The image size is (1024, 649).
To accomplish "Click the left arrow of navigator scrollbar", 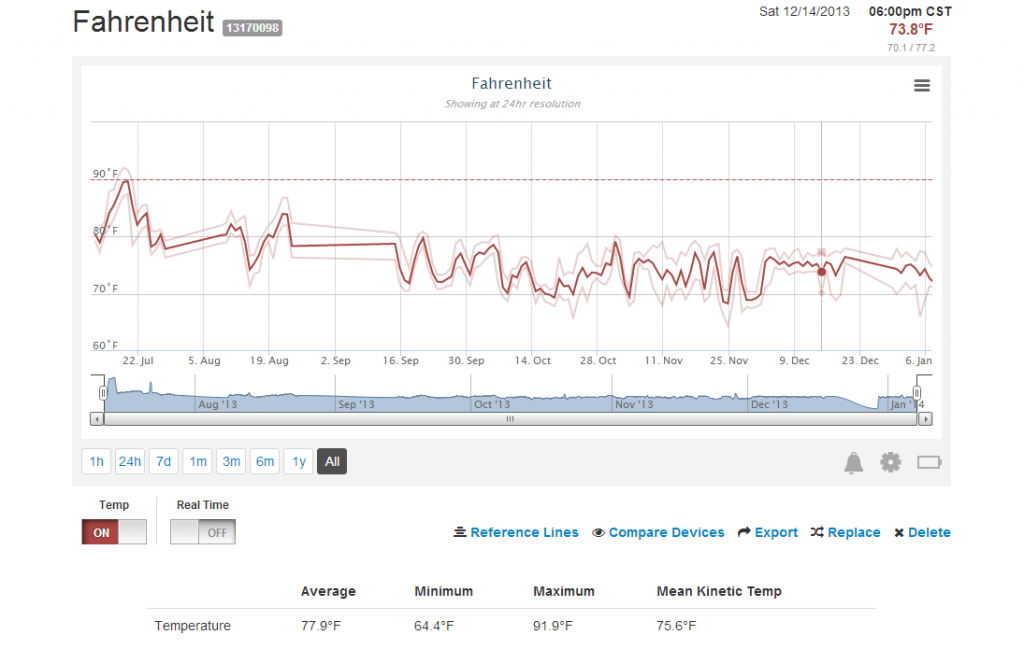I will click(97, 419).
